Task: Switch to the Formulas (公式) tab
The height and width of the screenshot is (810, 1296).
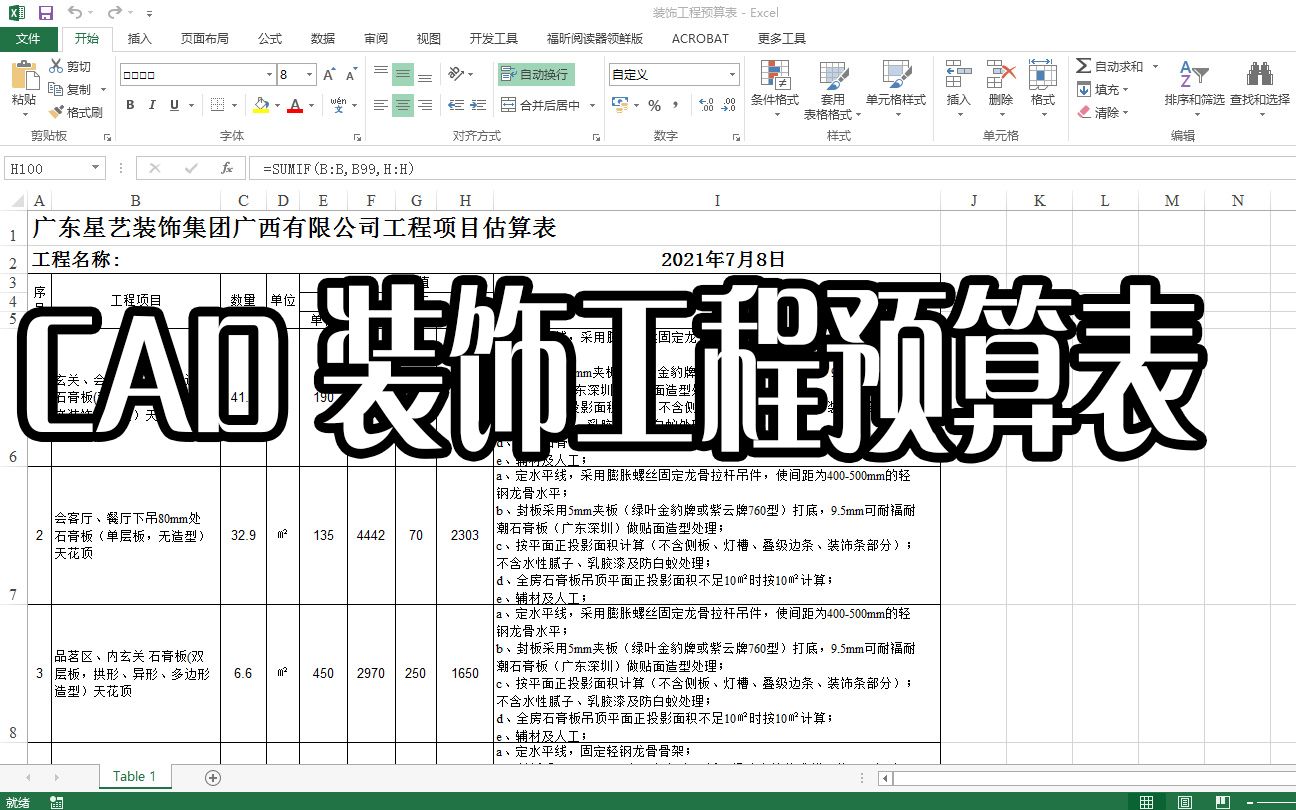Action: 270,39
